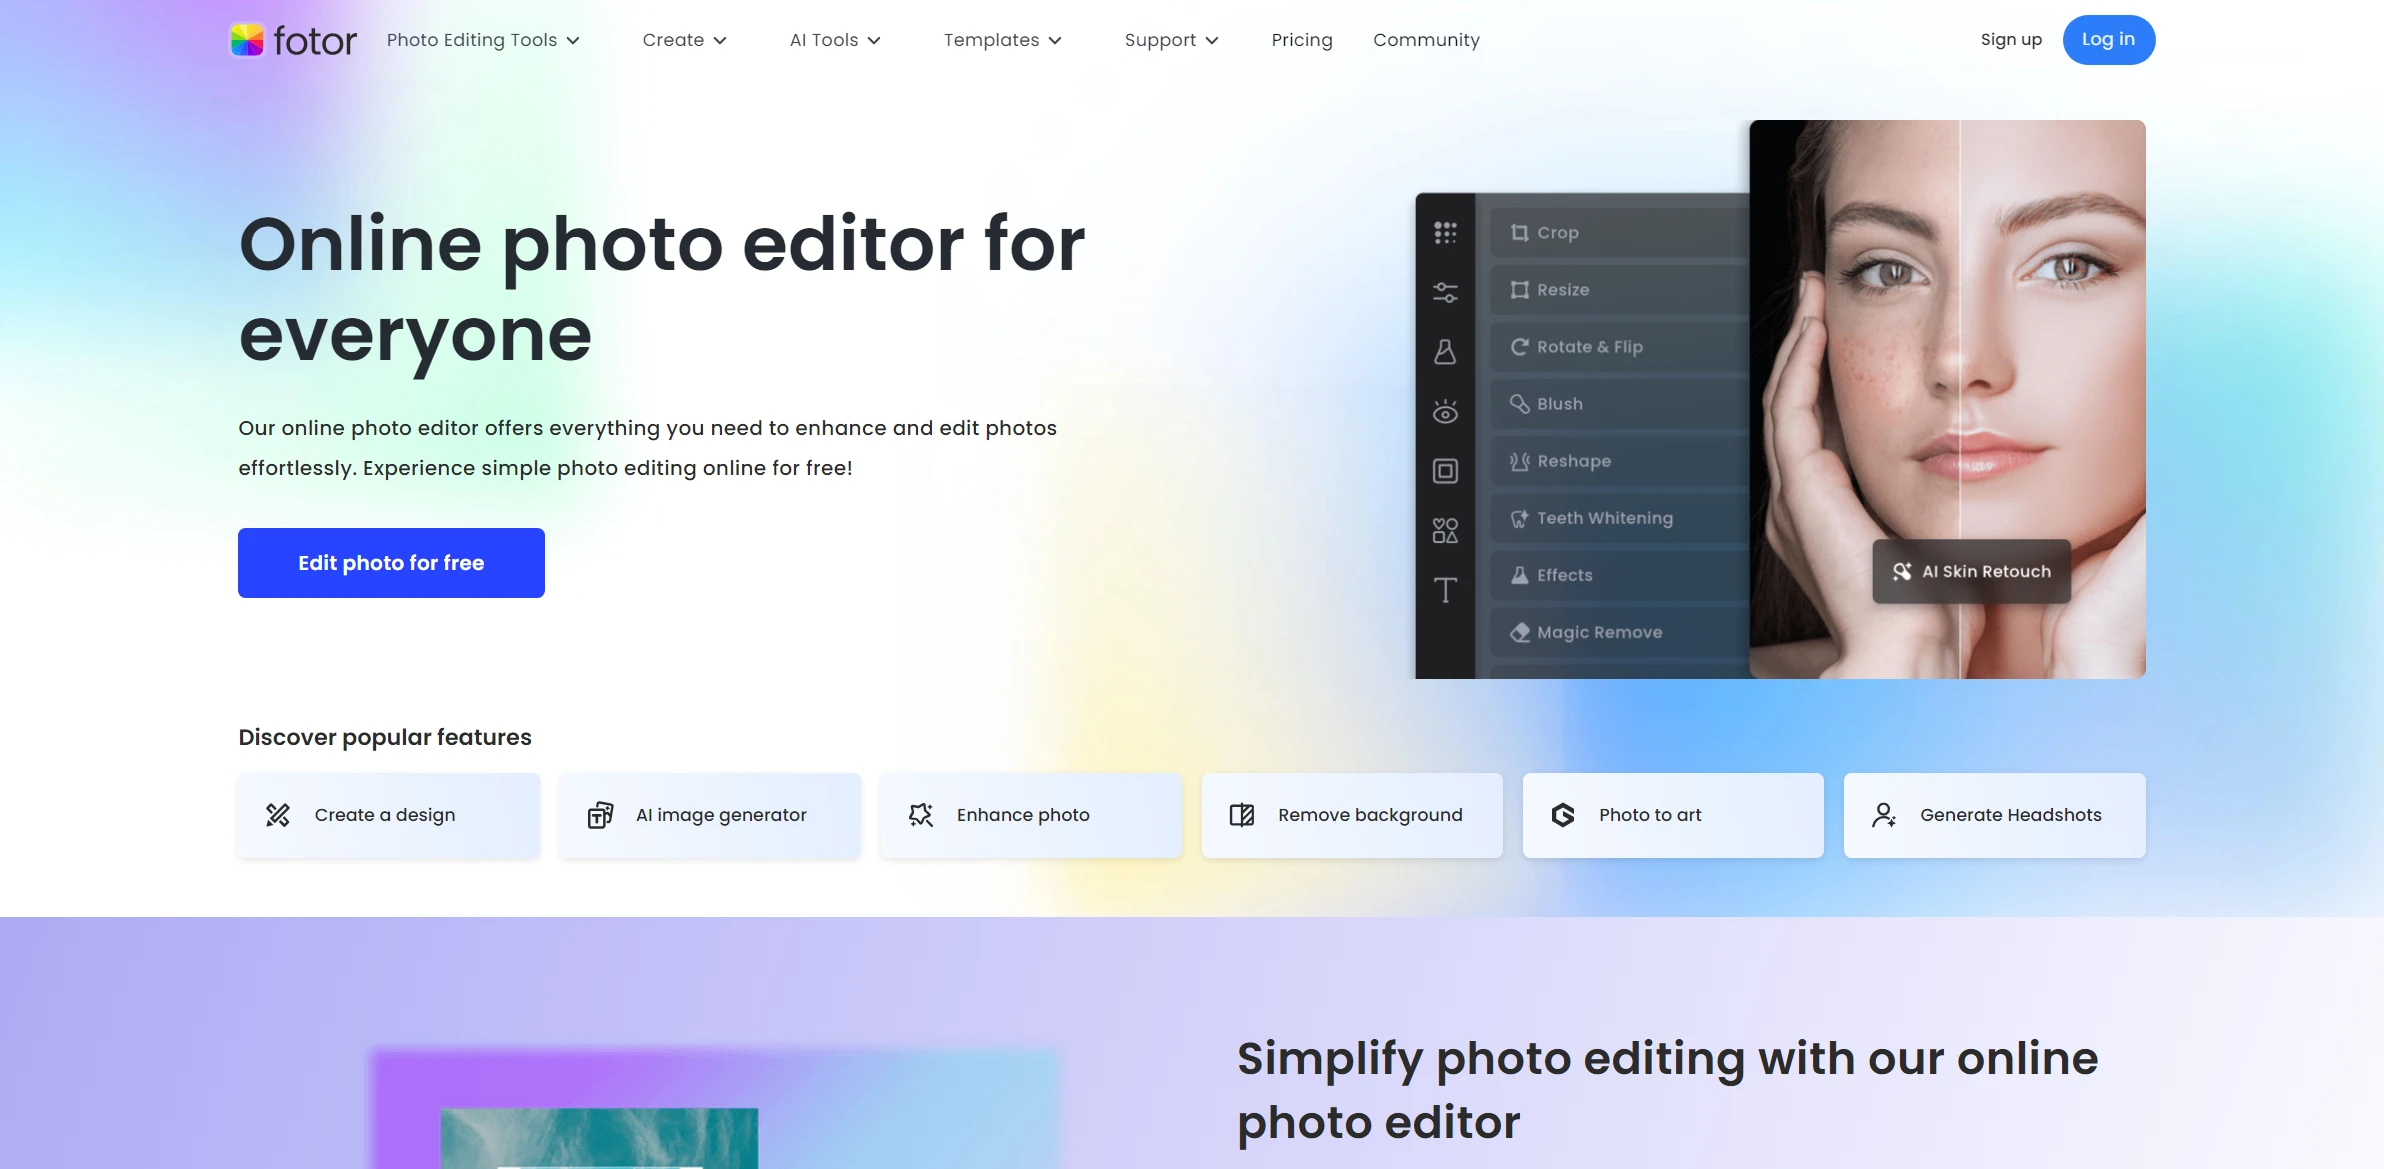Click the Generate Headshots feature card
This screenshot has height=1169, width=2384.
pyautogui.click(x=1995, y=815)
